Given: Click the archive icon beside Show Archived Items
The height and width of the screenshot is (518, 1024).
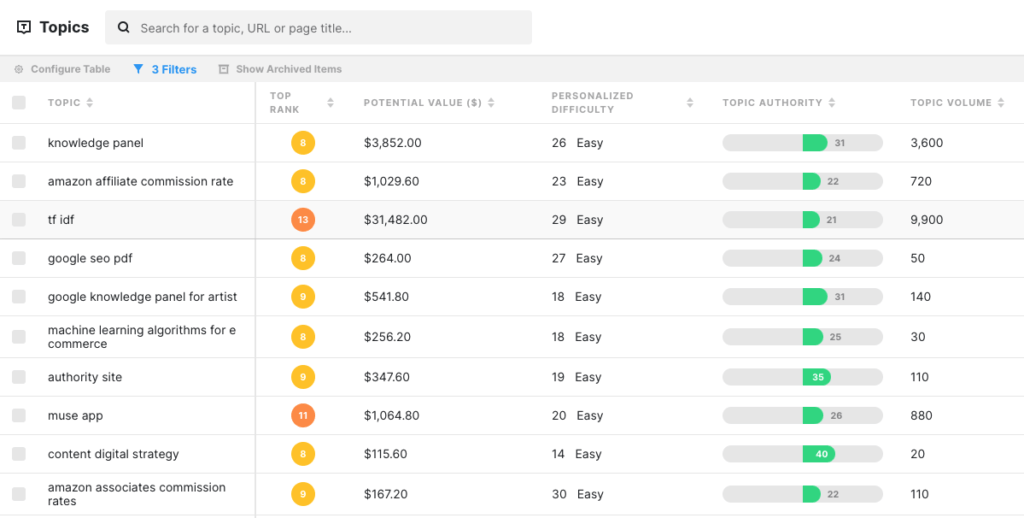Looking at the screenshot, I should click(x=224, y=70).
